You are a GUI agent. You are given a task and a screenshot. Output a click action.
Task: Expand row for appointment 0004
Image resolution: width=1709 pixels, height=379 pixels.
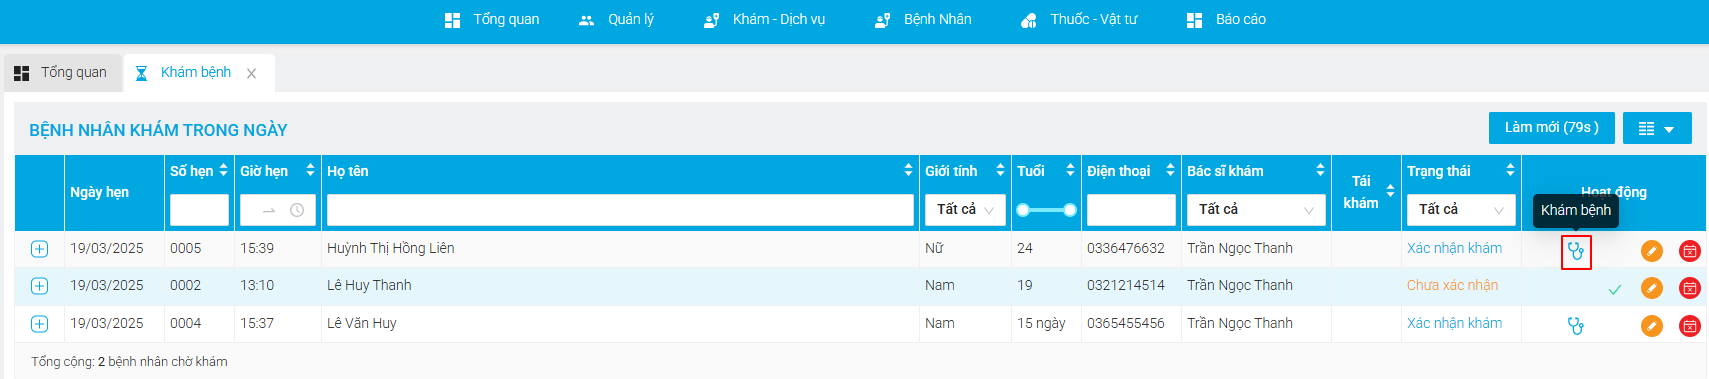tap(40, 324)
